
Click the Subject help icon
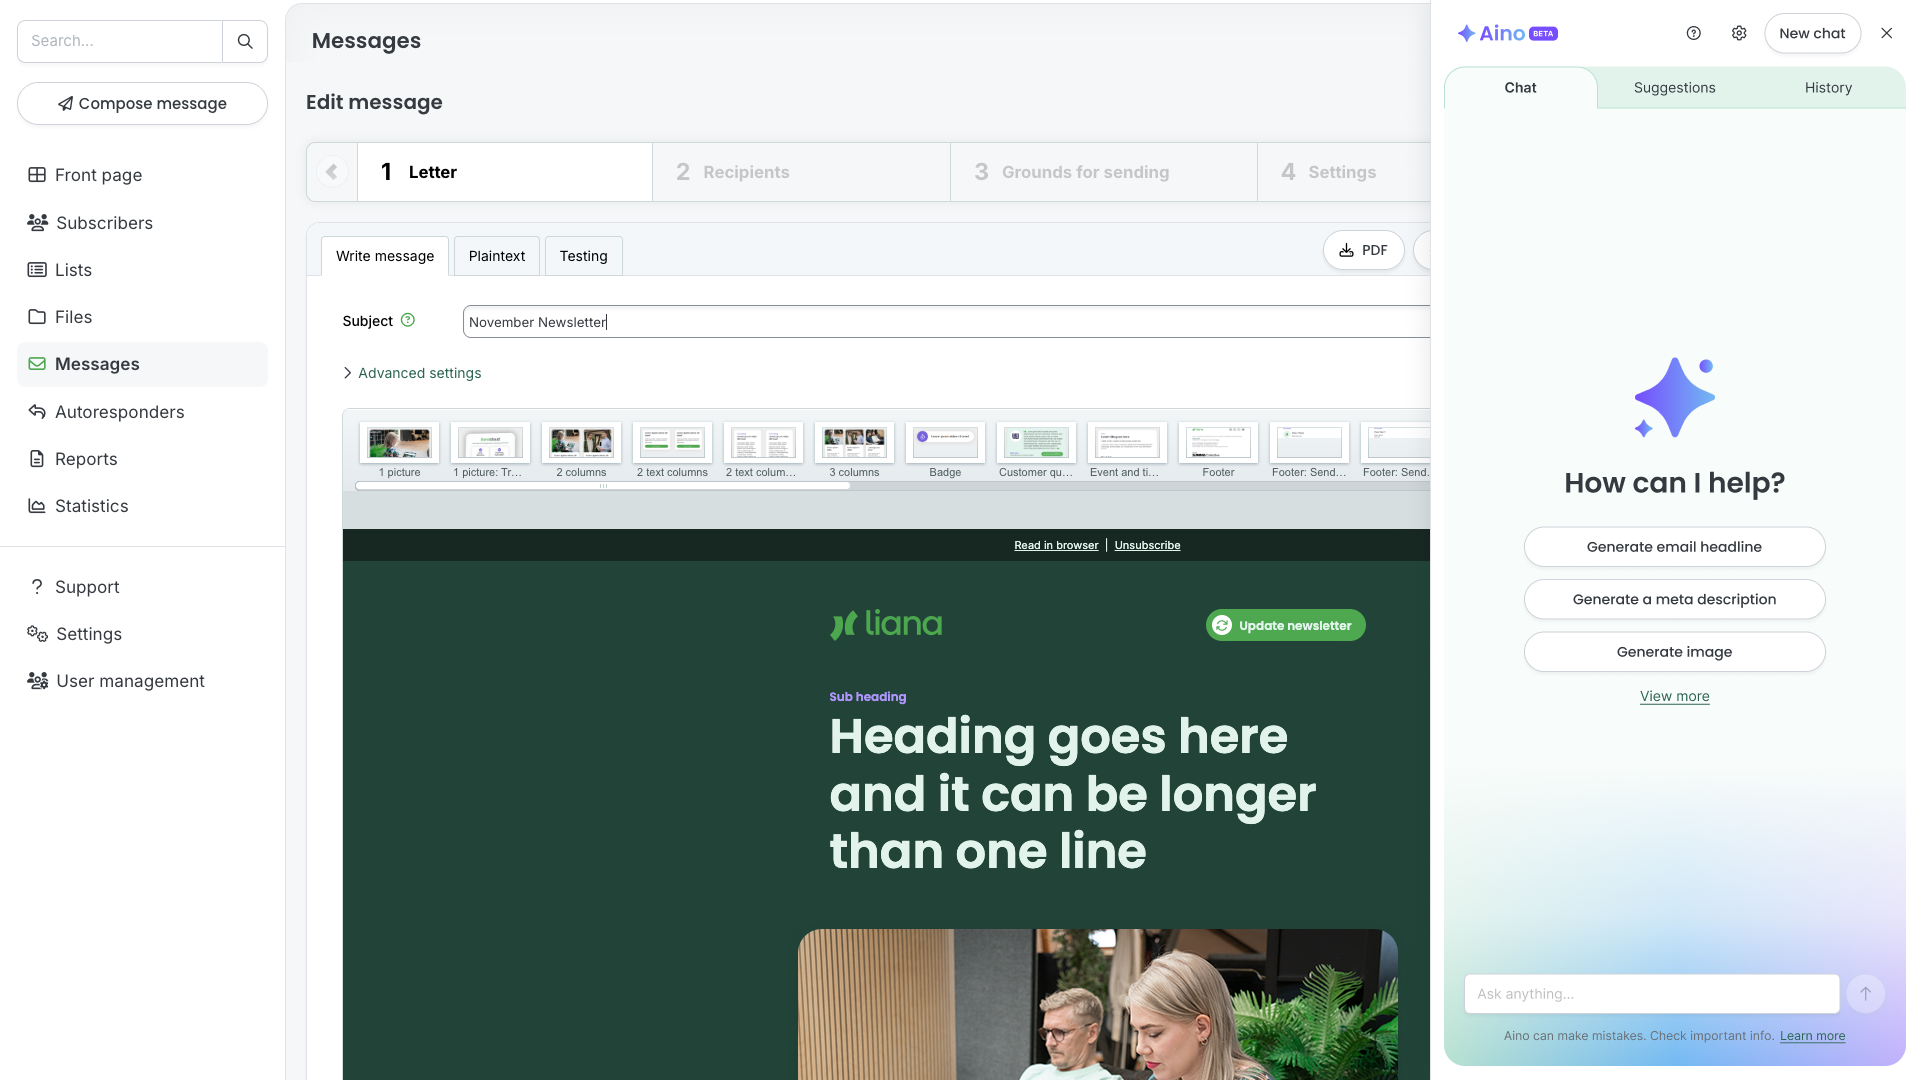tap(408, 321)
